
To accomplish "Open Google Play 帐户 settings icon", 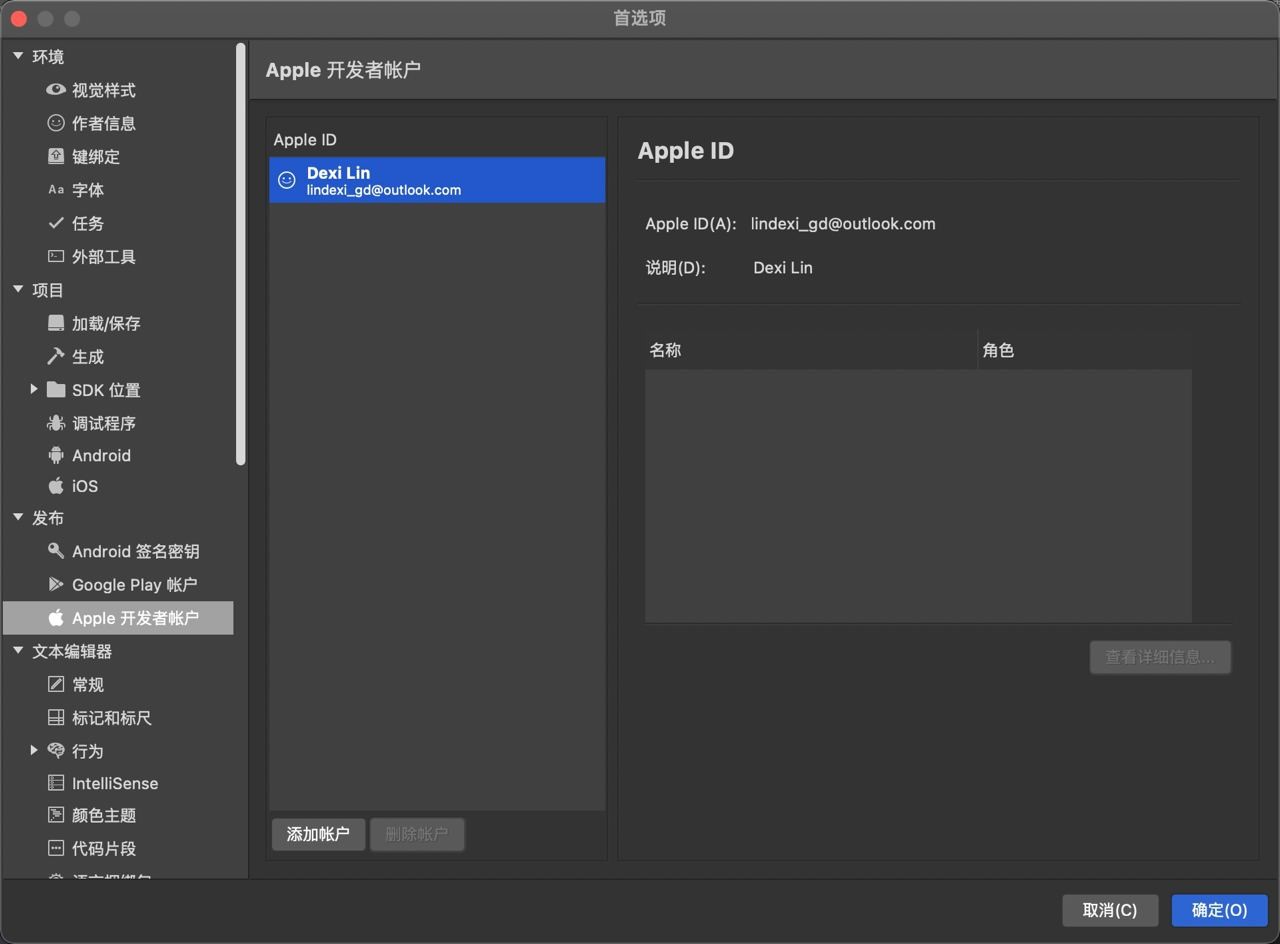I will click(x=56, y=584).
